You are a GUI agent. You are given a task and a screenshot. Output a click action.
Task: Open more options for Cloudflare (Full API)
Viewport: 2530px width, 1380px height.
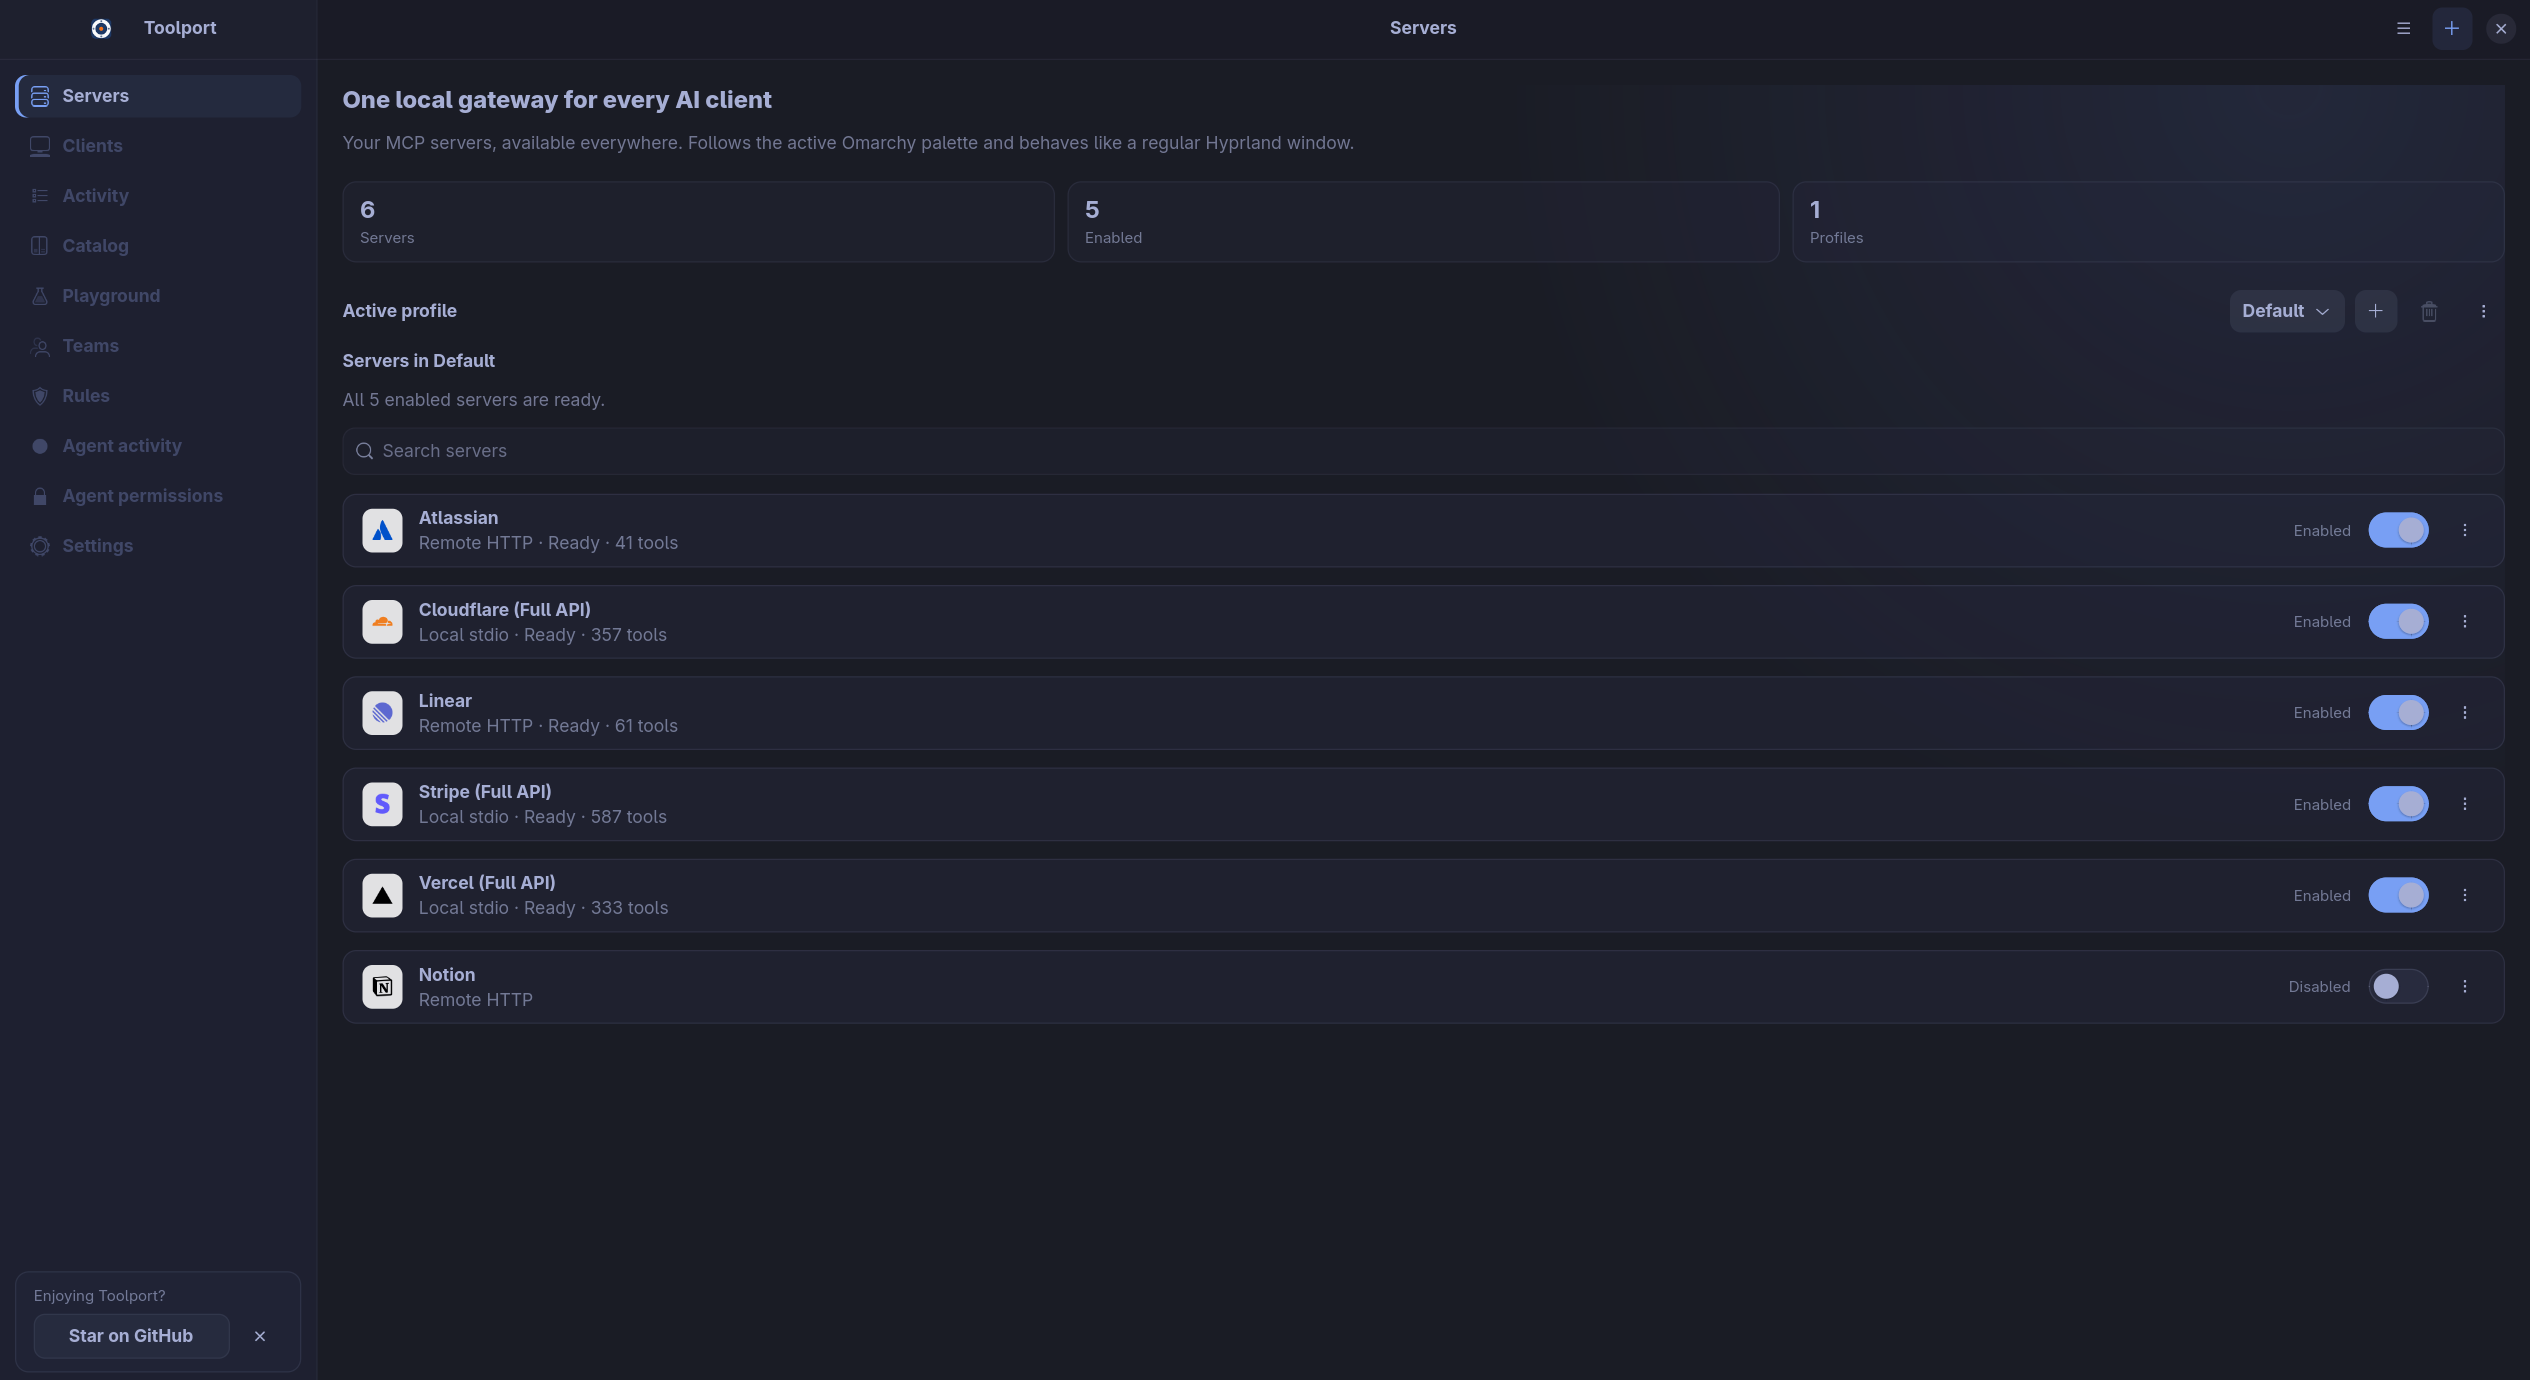[x=2465, y=622]
